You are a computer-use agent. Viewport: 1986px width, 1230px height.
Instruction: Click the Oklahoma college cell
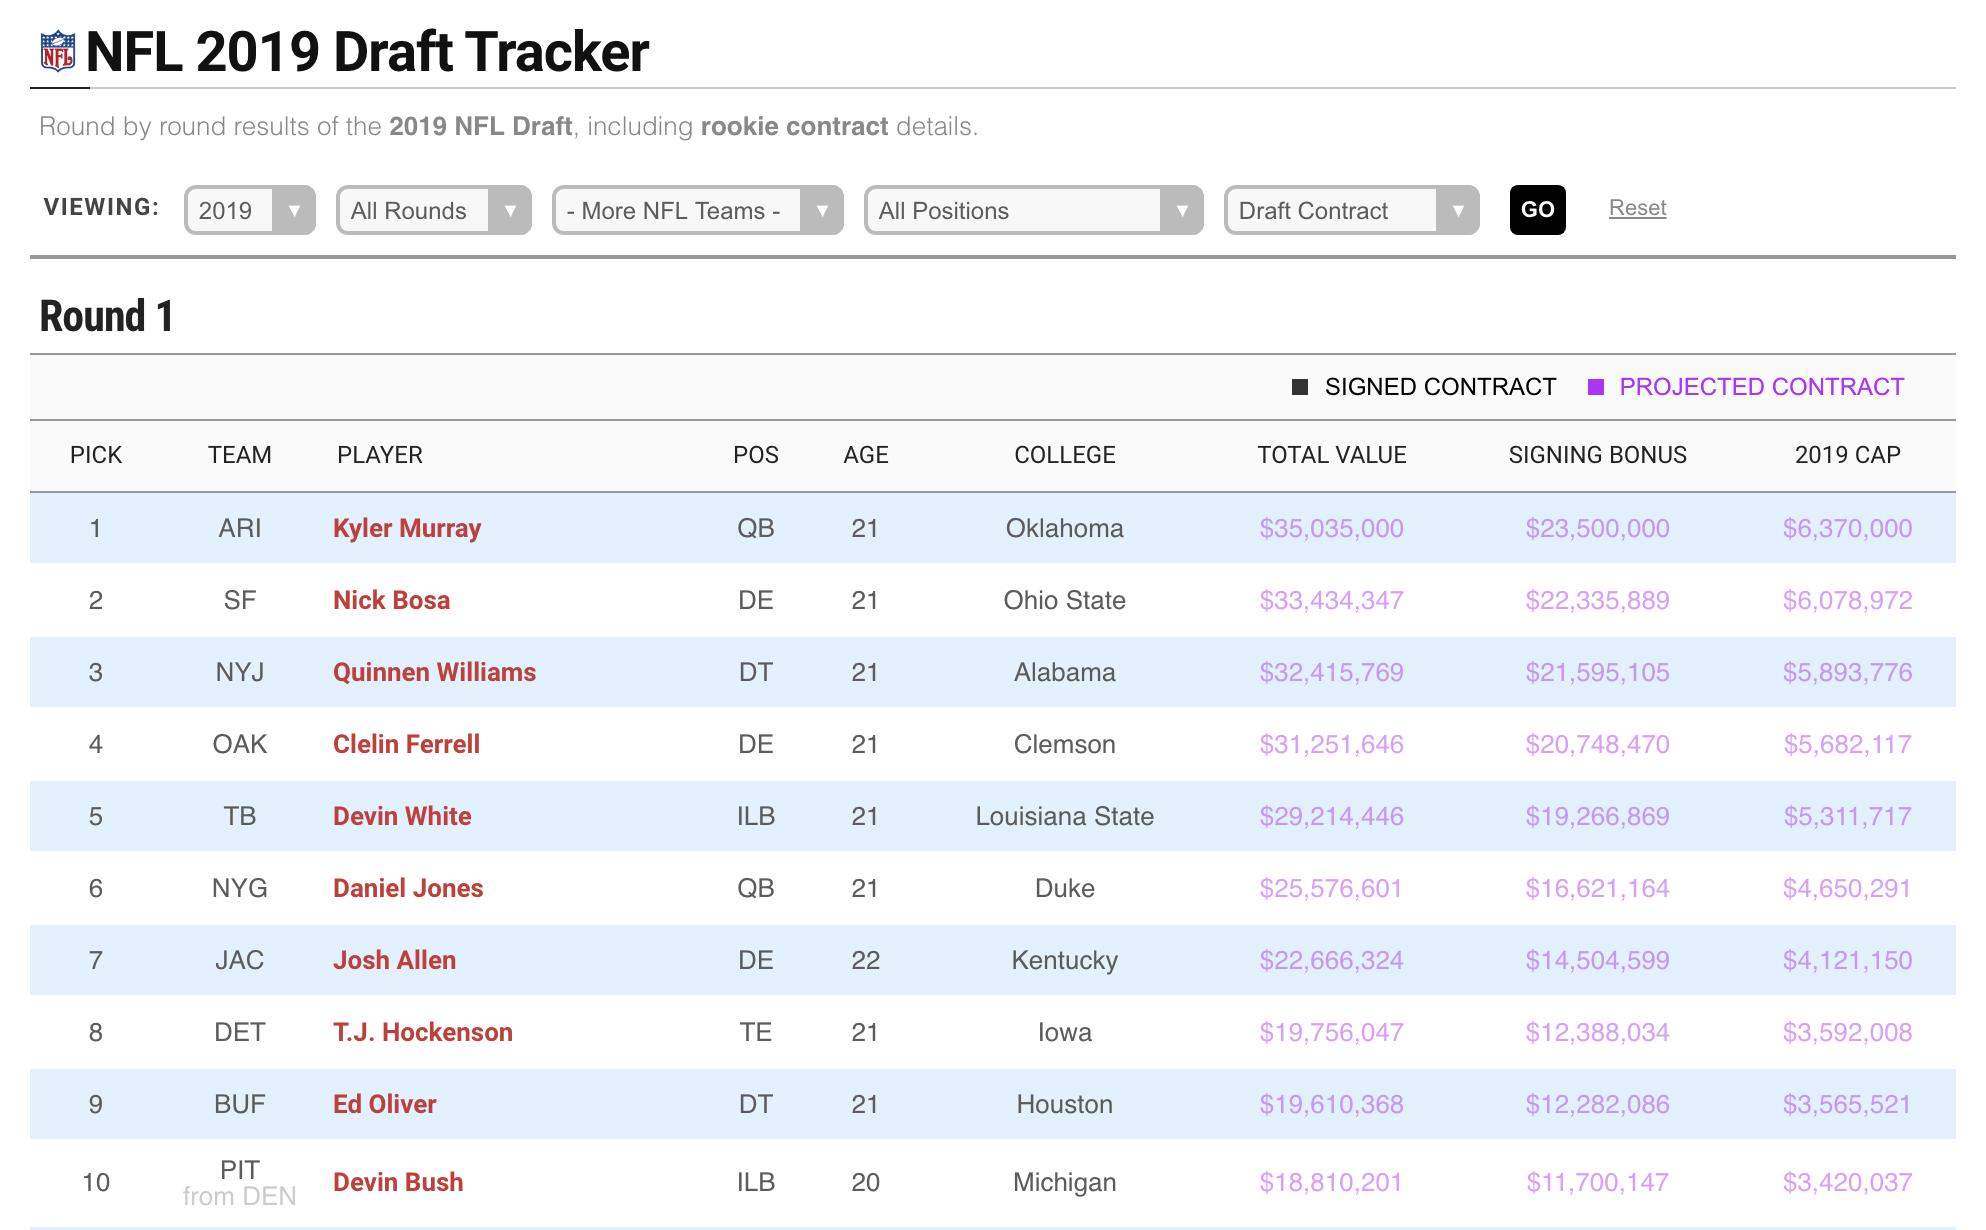click(1065, 528)
